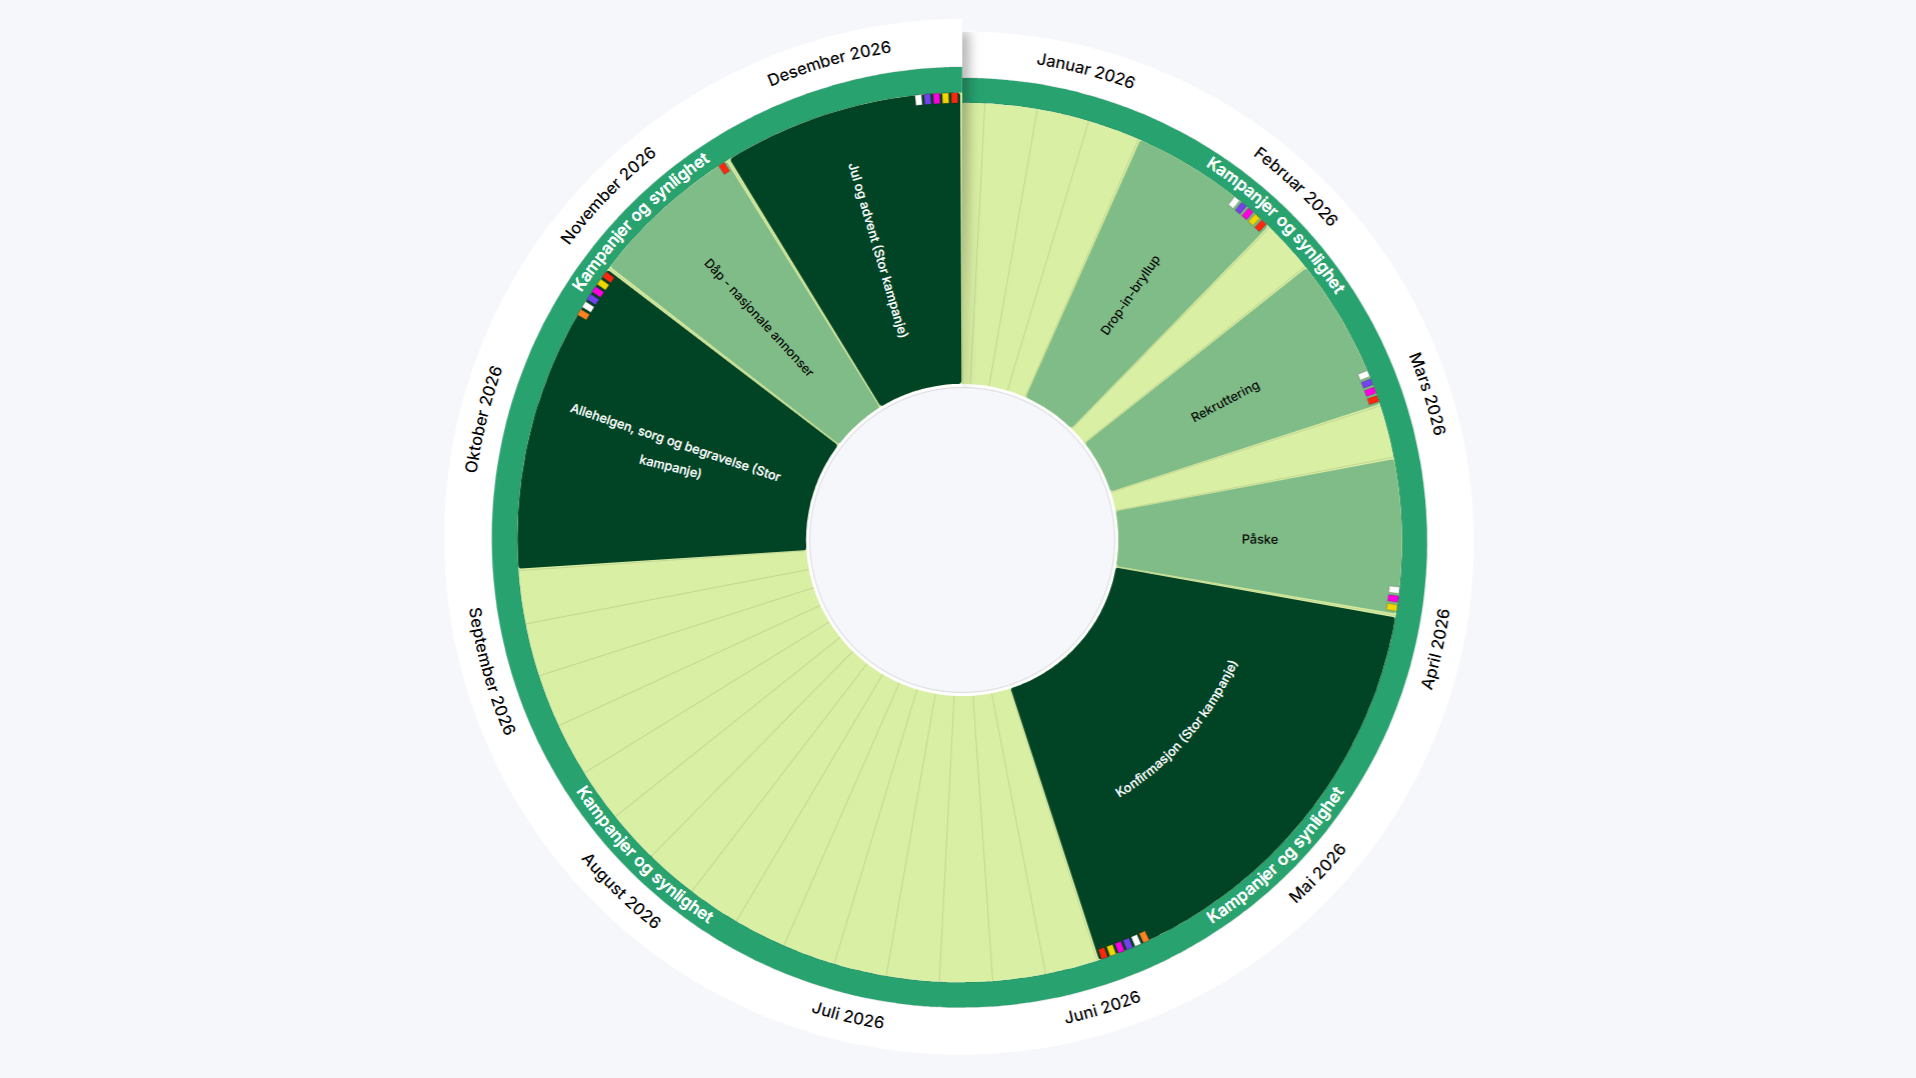Click the Oktober 2026 month label

(483, 419)
